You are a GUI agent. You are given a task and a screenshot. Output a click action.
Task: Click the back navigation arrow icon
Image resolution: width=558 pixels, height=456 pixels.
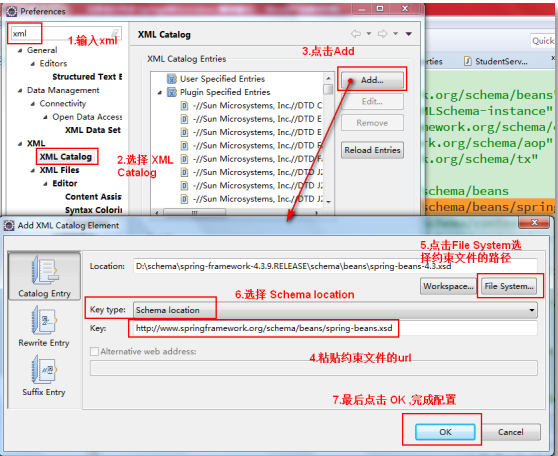click(356, 34)
